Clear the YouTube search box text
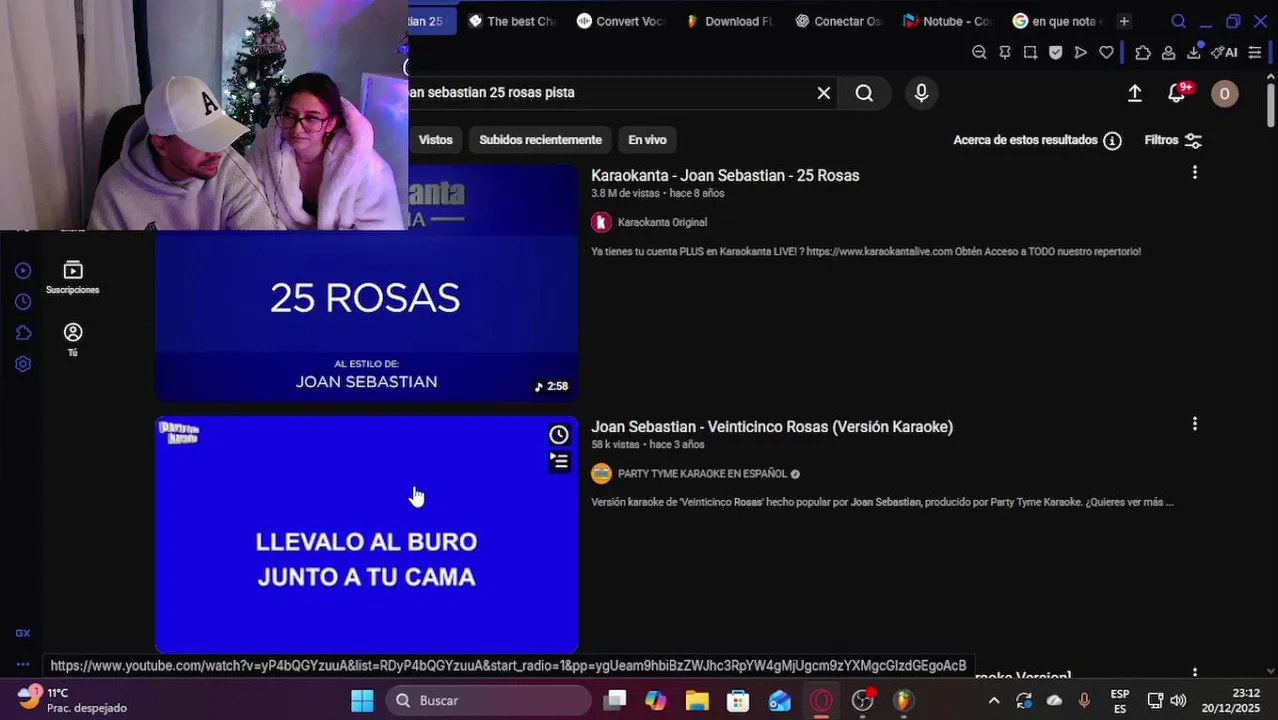This screenshot has width=1278, height=720. (x=824, y=93)
